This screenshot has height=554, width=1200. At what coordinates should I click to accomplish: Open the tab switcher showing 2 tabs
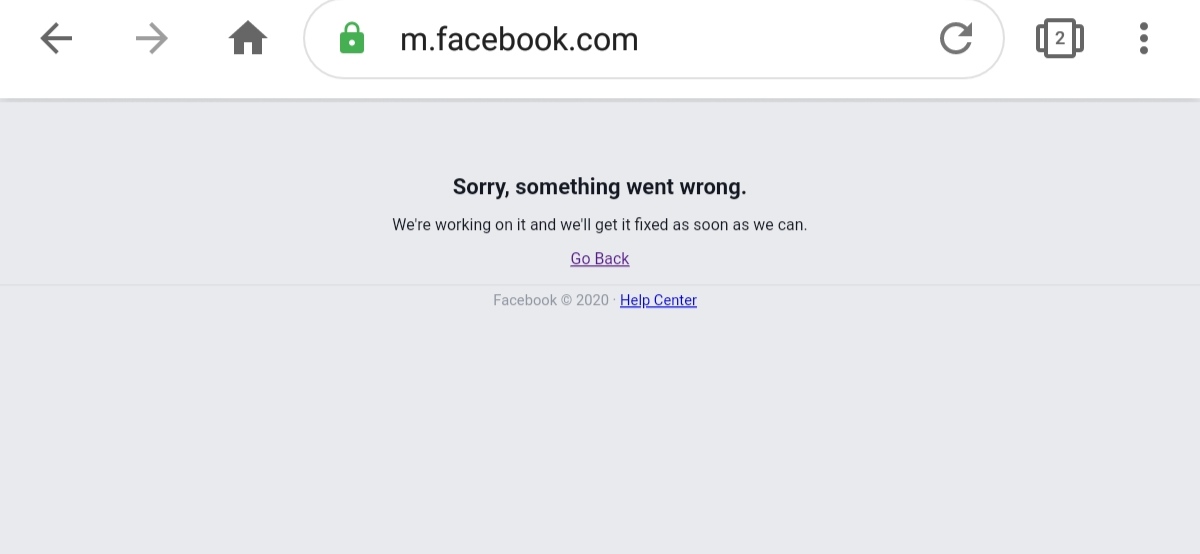[x=1060, y=39]
